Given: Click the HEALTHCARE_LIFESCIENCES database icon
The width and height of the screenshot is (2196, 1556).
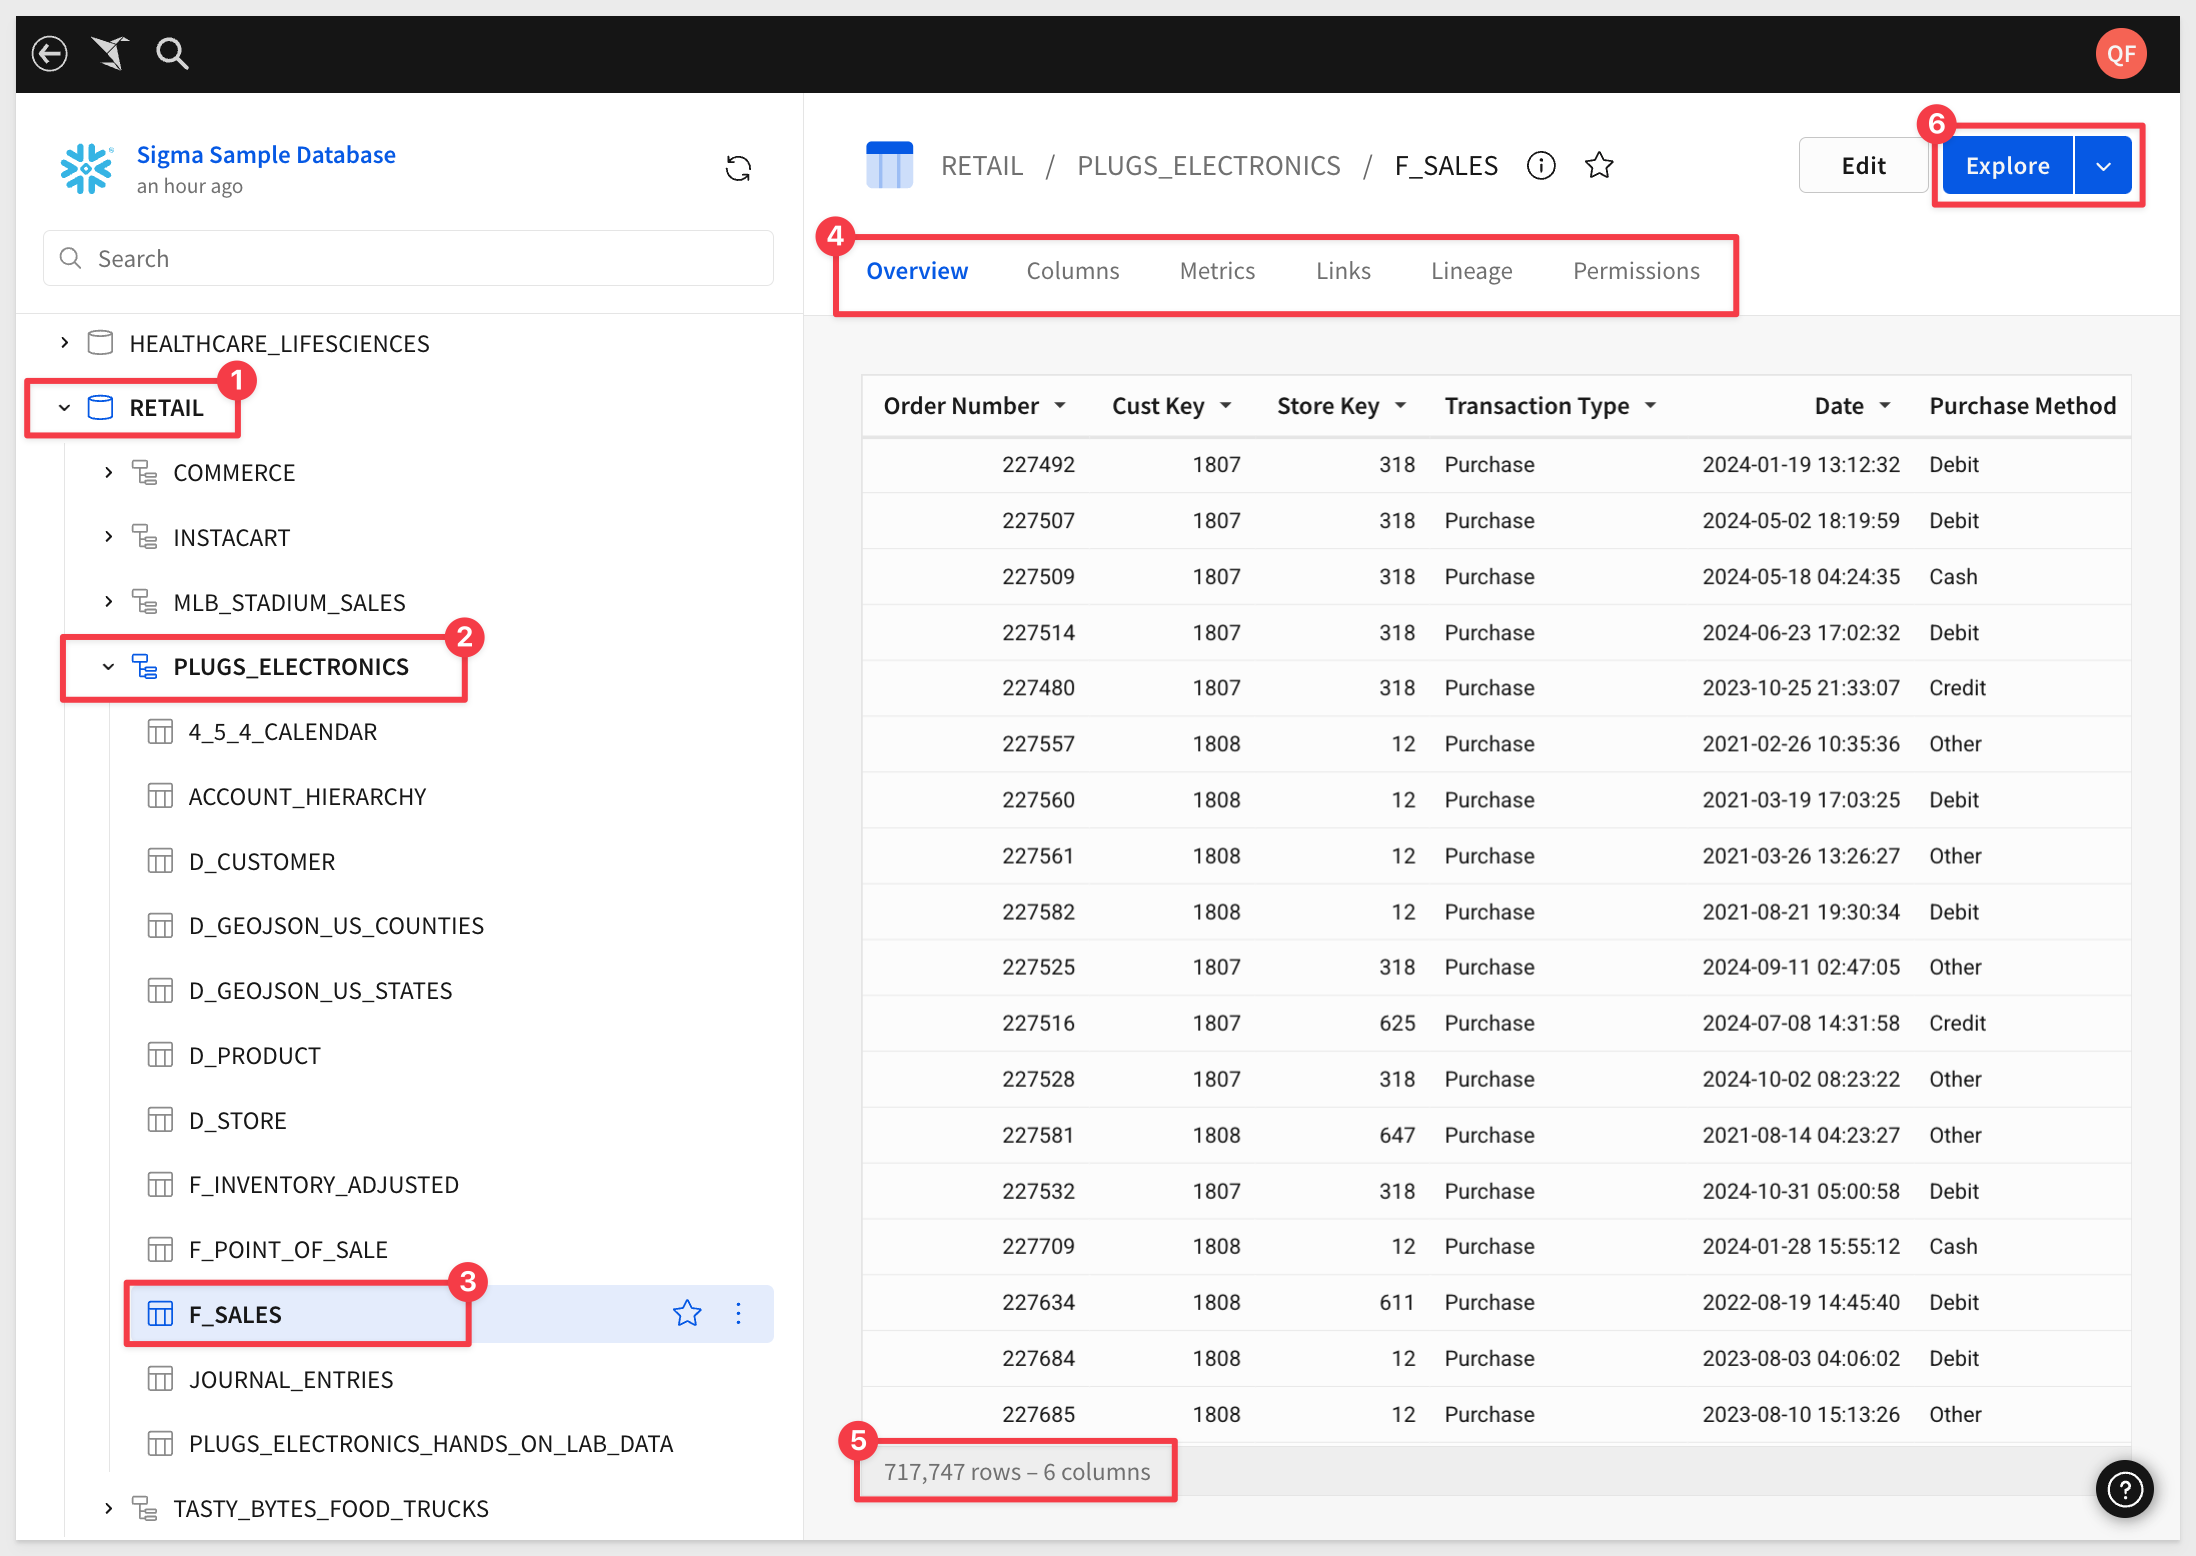Looking at the screenshot, I should pyautogui.click(x=101, y=343).
